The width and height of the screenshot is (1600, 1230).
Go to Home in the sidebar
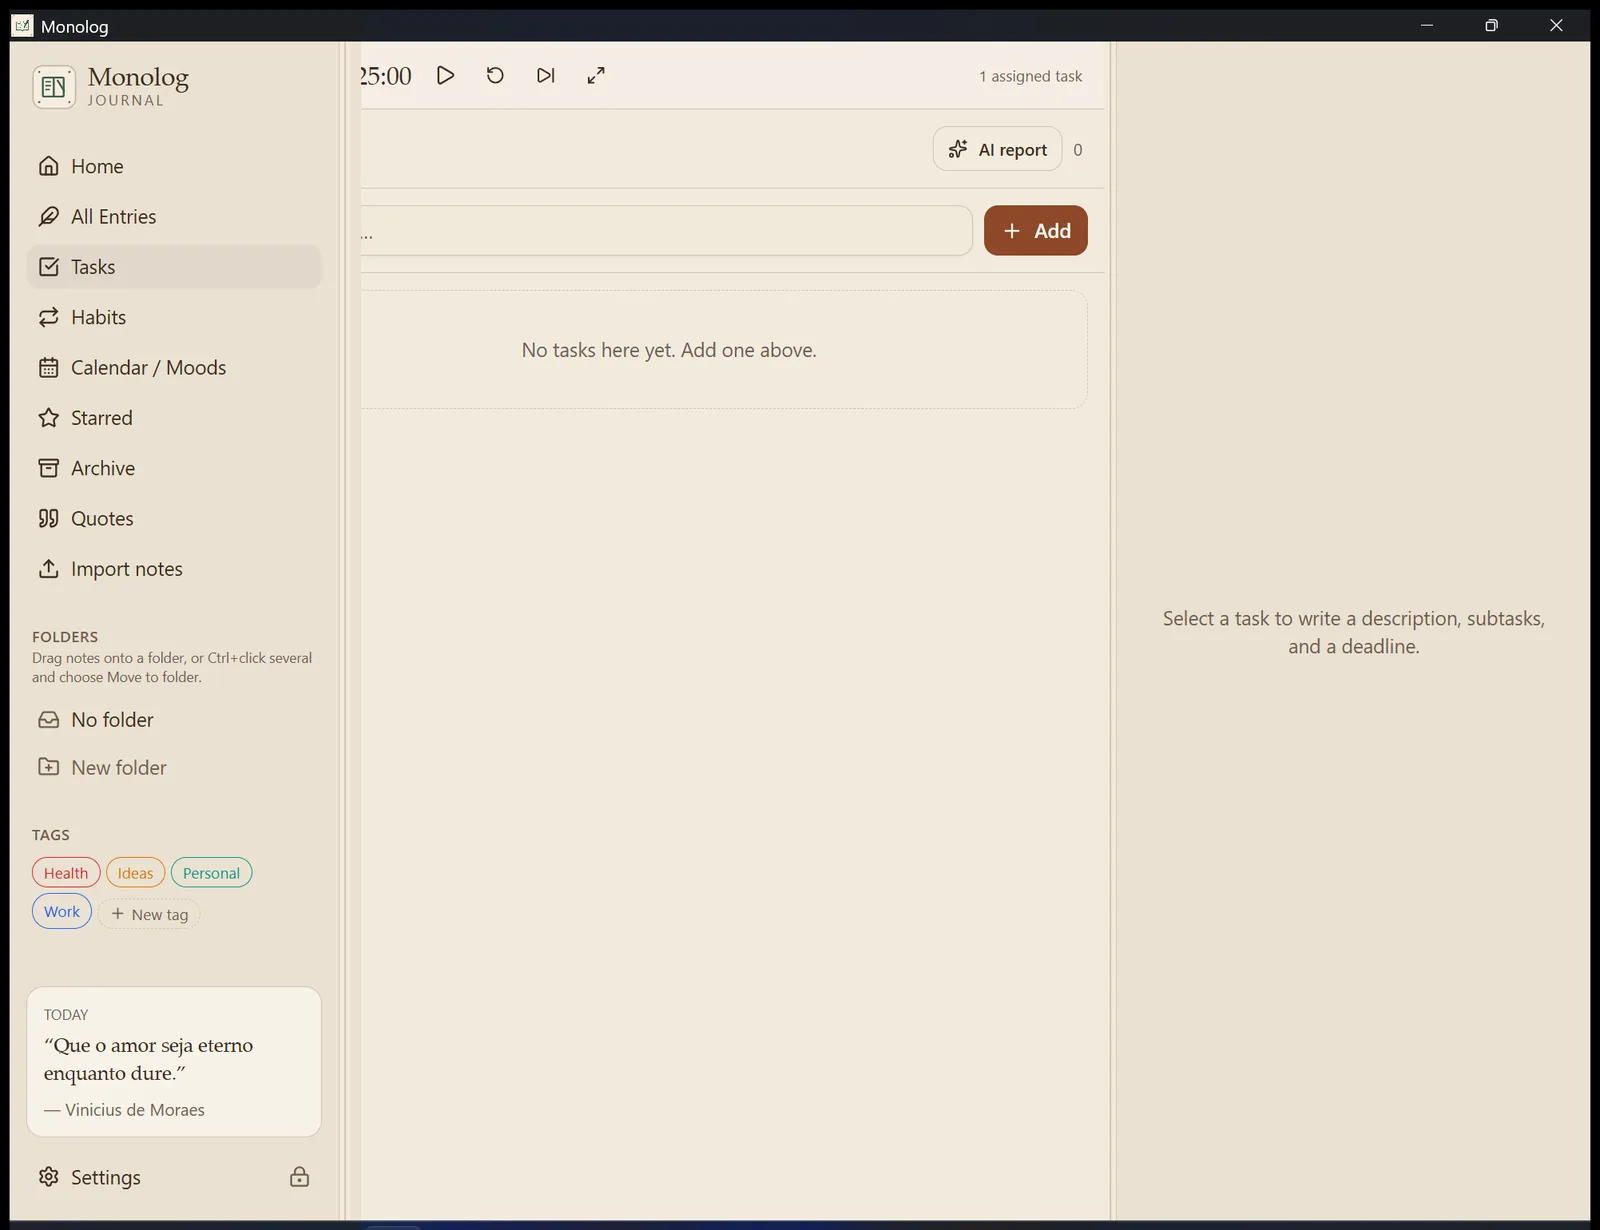point(174,166)
